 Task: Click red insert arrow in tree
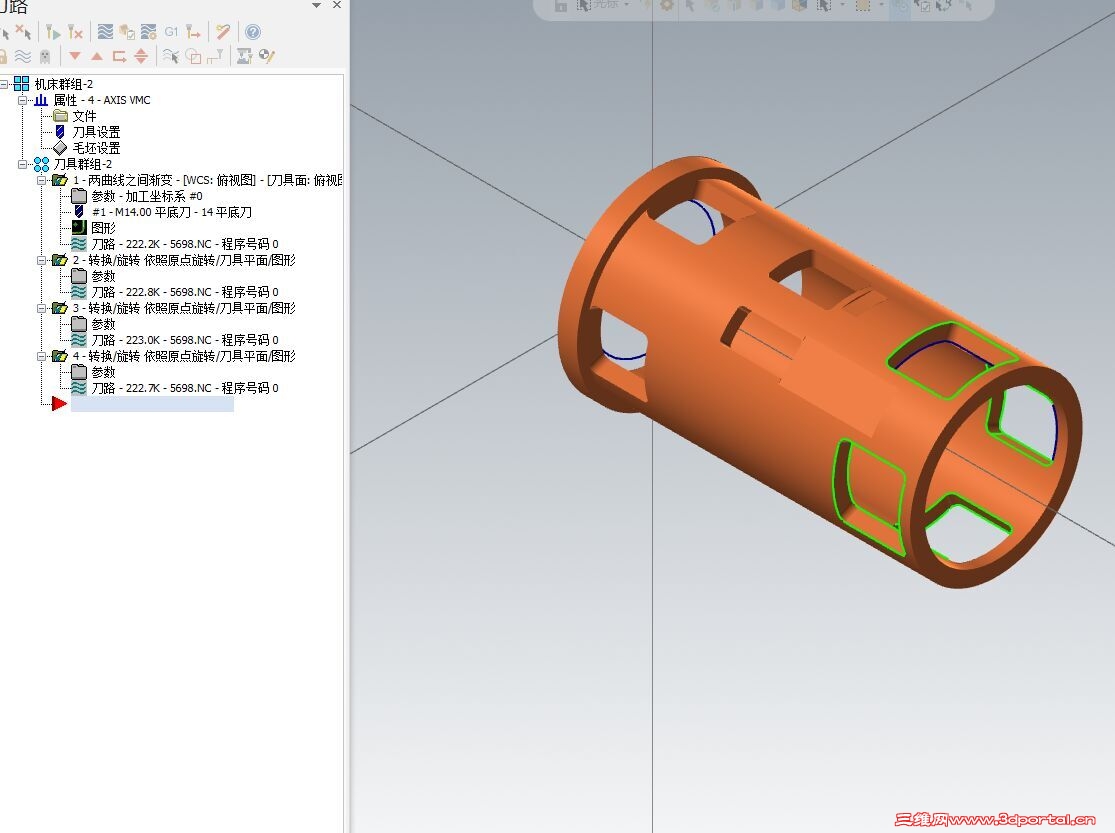point(59,404)
